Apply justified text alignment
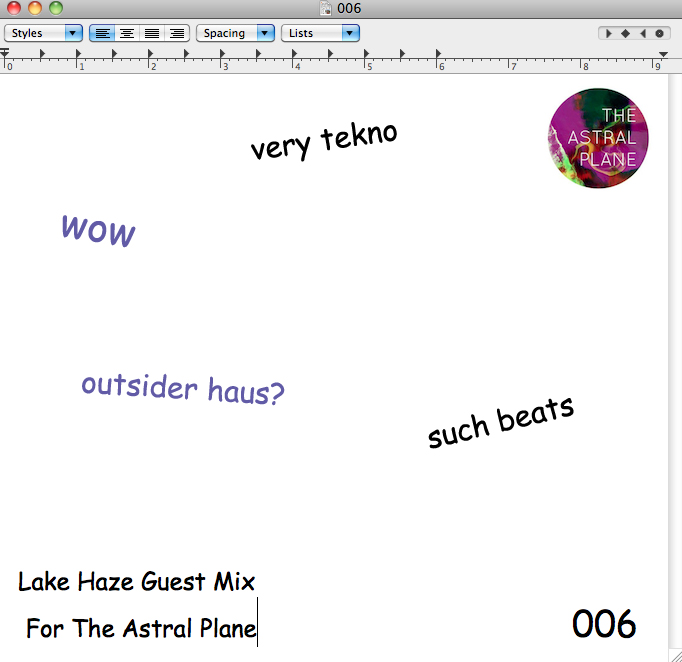 click(x=152, y=33)
